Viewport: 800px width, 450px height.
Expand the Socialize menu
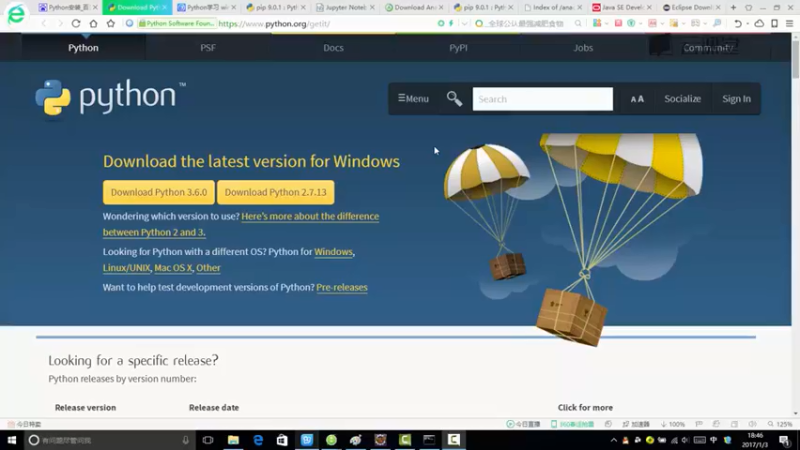pyautogui.click(x=683, y=98)
